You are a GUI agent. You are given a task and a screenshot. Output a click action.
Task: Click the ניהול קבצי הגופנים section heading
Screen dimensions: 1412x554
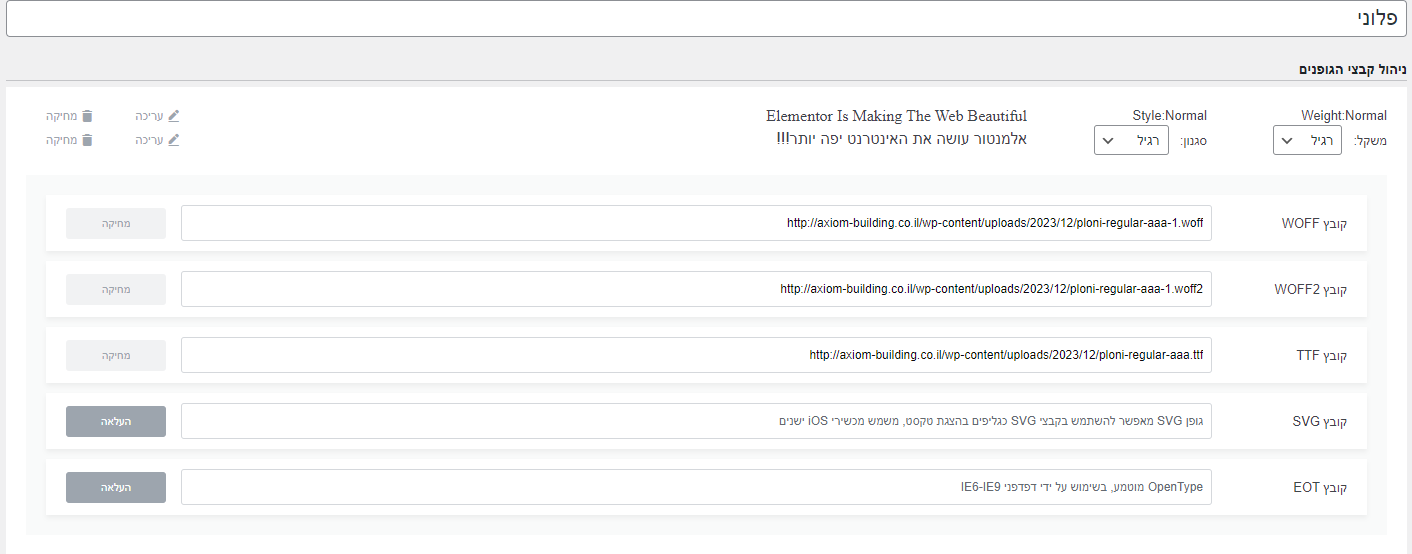pos(1352,69)
